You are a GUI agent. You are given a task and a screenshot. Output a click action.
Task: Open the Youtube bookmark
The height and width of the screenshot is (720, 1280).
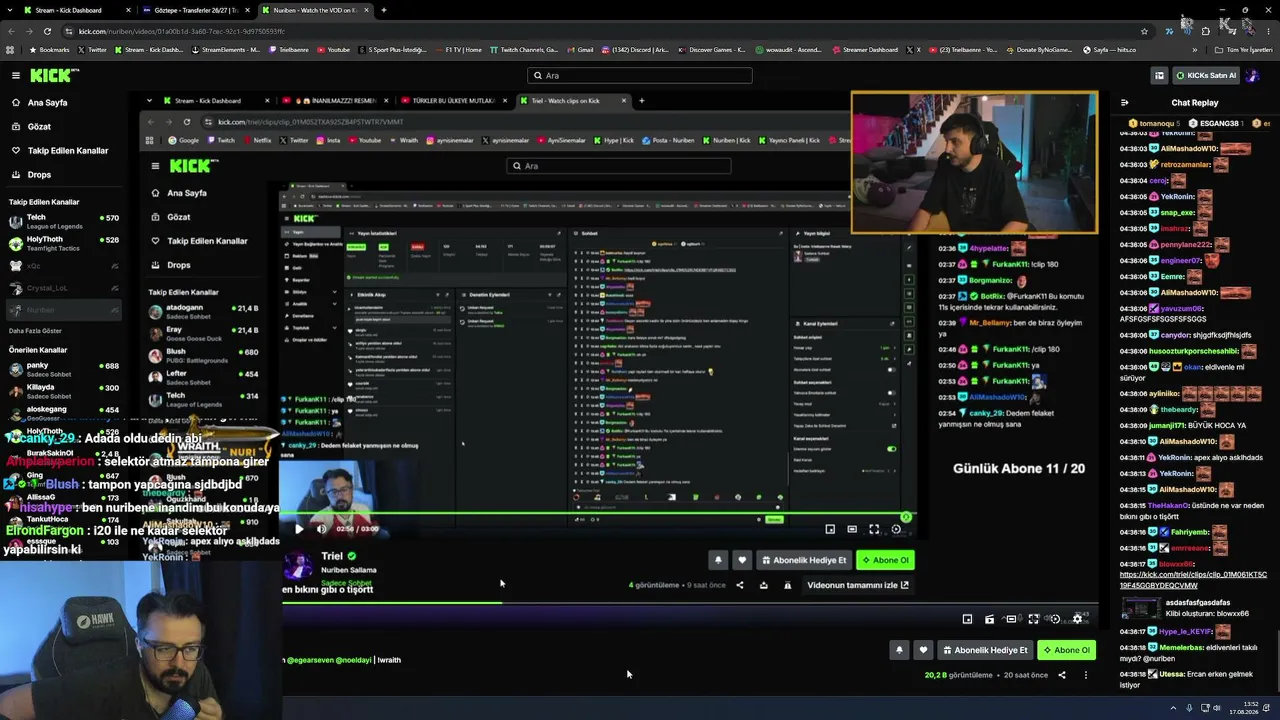click(334, 49)
